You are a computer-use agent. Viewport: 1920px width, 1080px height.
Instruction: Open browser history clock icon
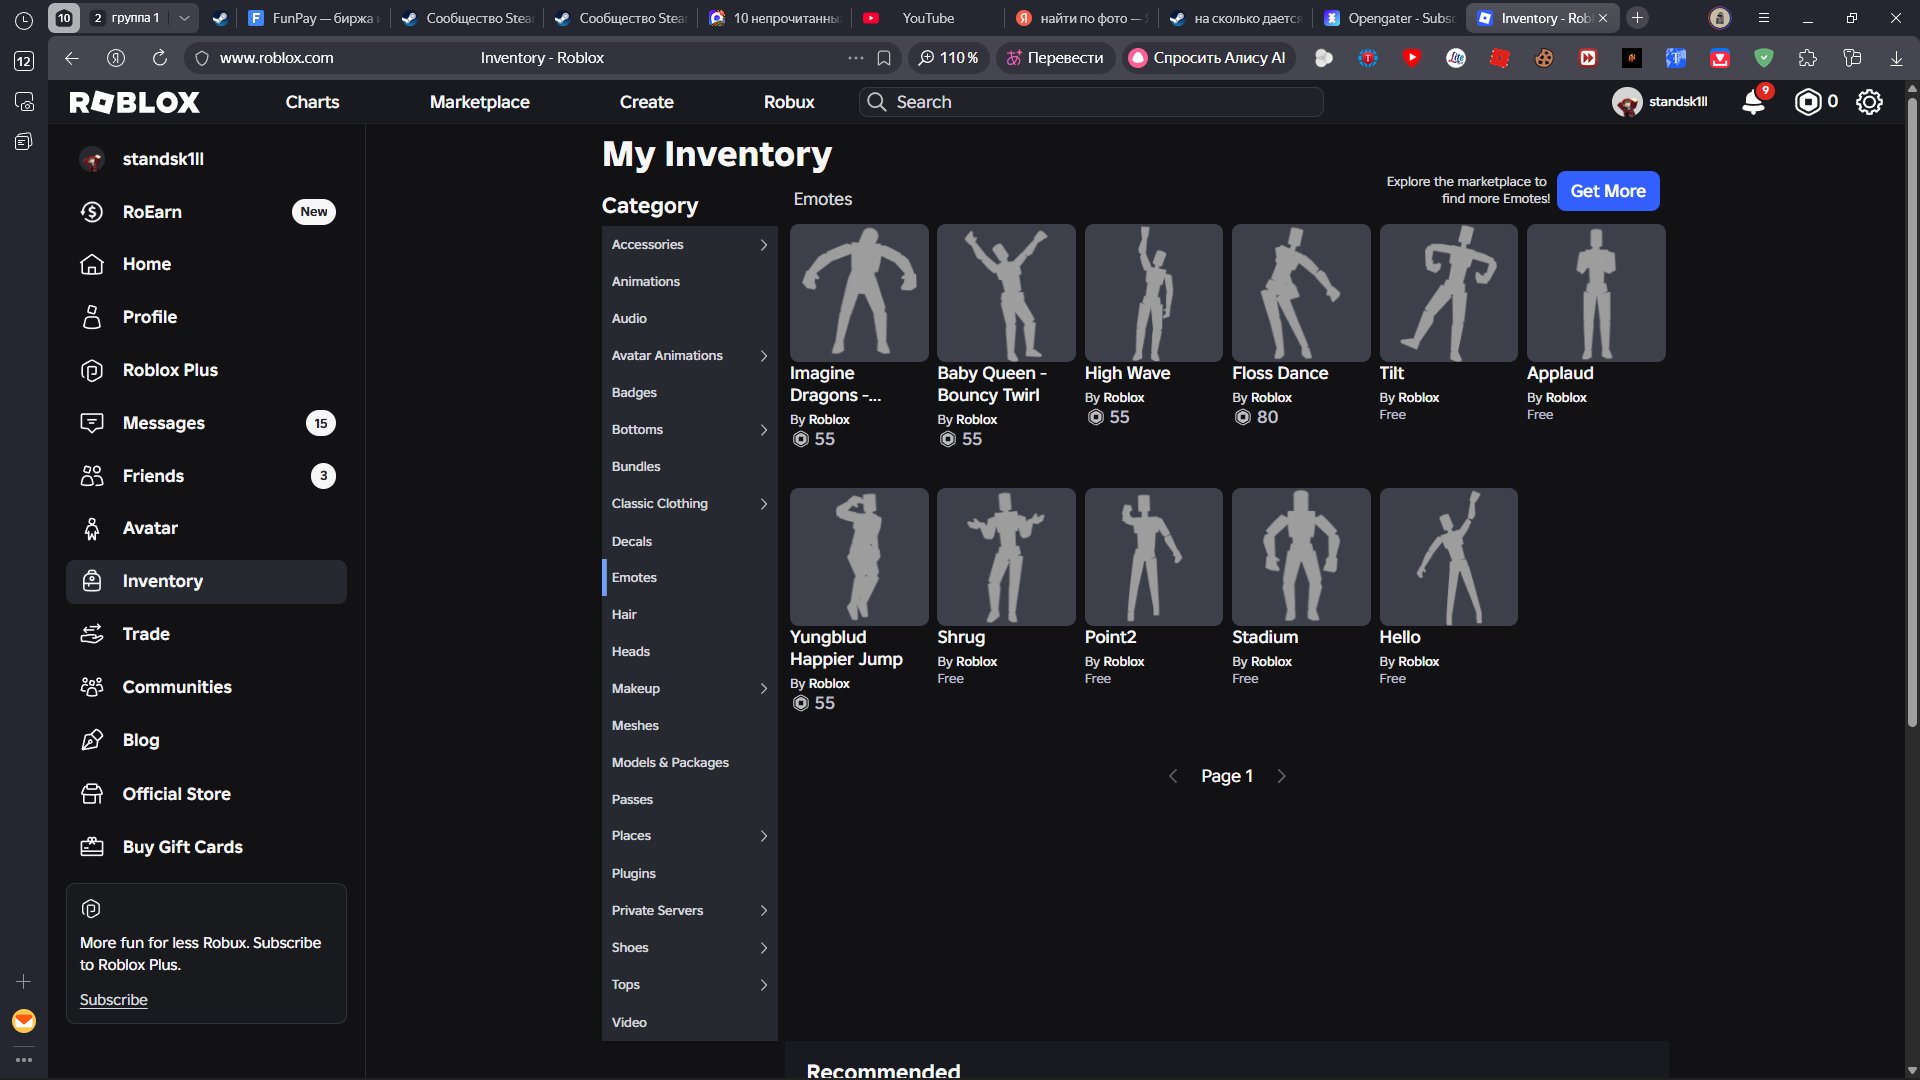(x=24, y=20)
